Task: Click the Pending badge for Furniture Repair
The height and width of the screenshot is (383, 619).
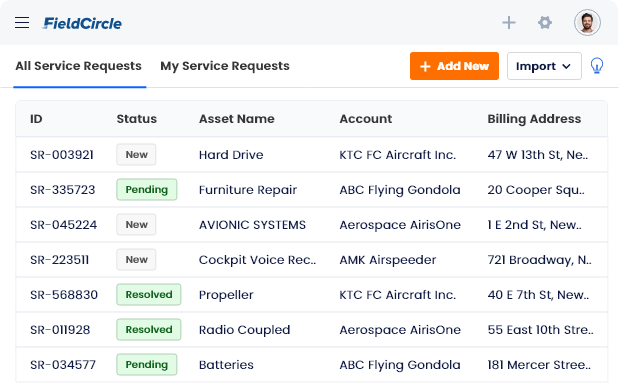Action: pyautogui.click(x=146, y=190)
